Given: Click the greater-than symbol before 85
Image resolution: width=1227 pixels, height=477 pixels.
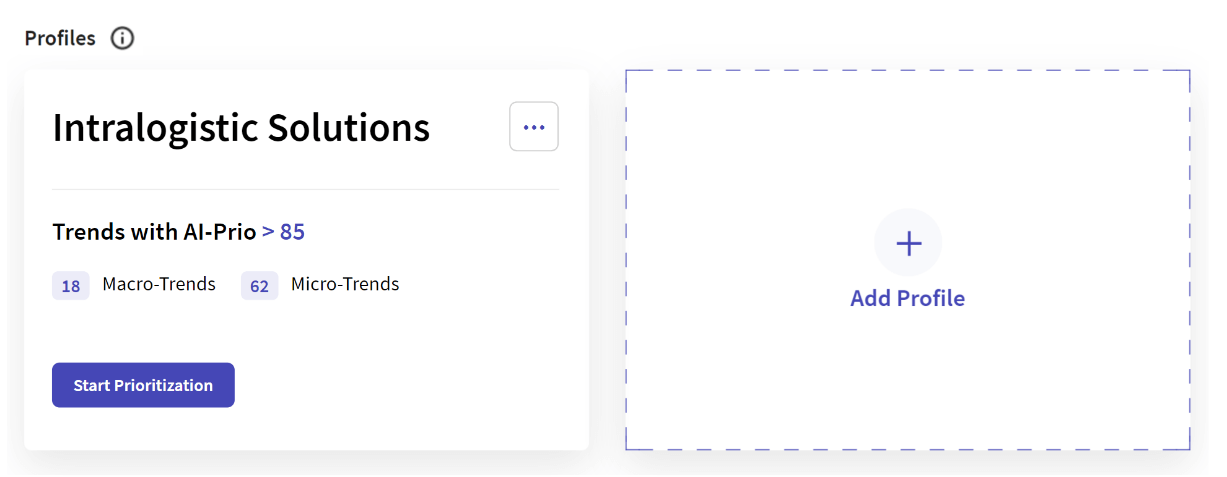Looking at the screenshot, I should click(268, 232).
